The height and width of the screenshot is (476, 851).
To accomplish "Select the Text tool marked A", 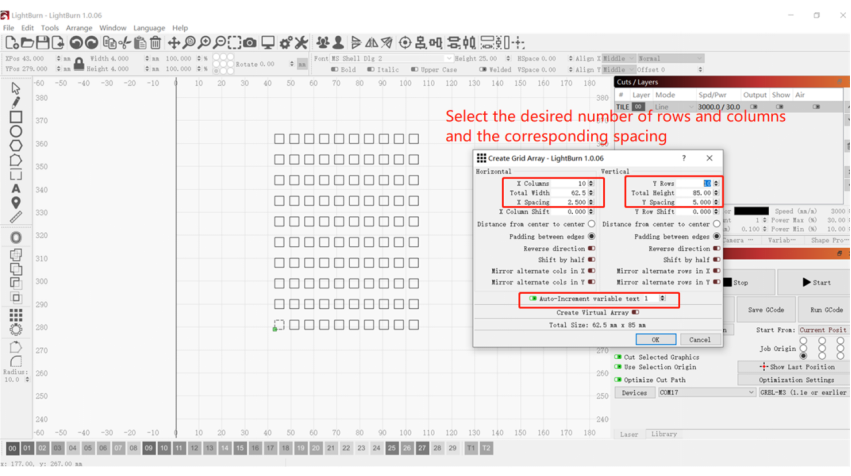I will click(16, 188).
